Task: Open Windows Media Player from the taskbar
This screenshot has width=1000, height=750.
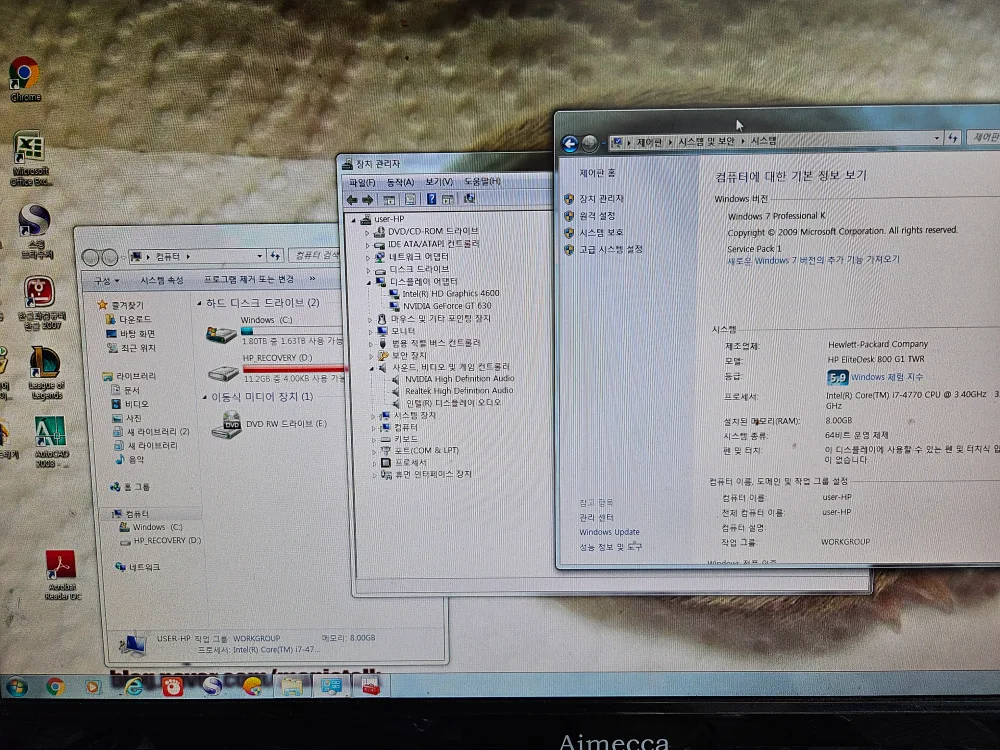Action: tap(93, 686)
